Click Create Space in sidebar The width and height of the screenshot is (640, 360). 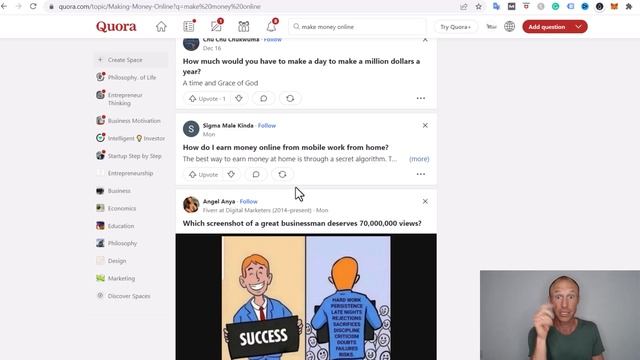[x=131, y=60]
